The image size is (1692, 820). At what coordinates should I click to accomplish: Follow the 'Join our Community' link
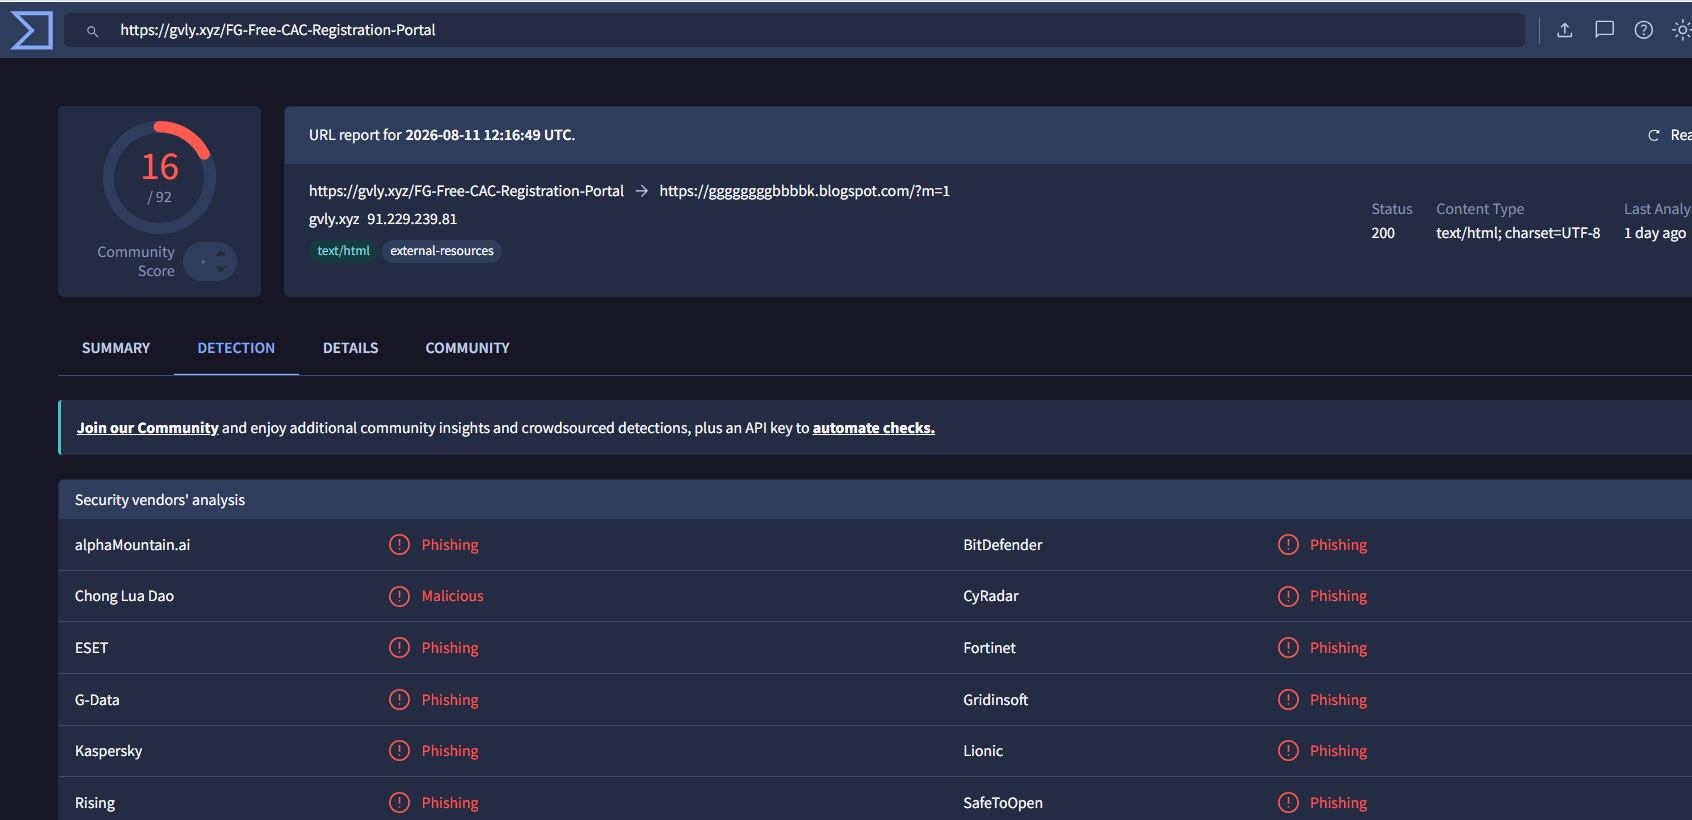[x=147, y=428]
